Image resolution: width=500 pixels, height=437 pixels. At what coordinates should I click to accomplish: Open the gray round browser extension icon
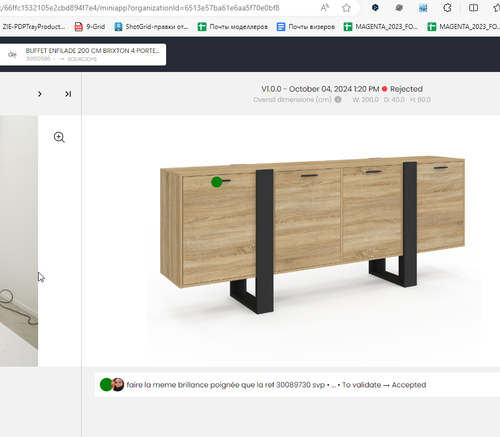pos(399,8)
